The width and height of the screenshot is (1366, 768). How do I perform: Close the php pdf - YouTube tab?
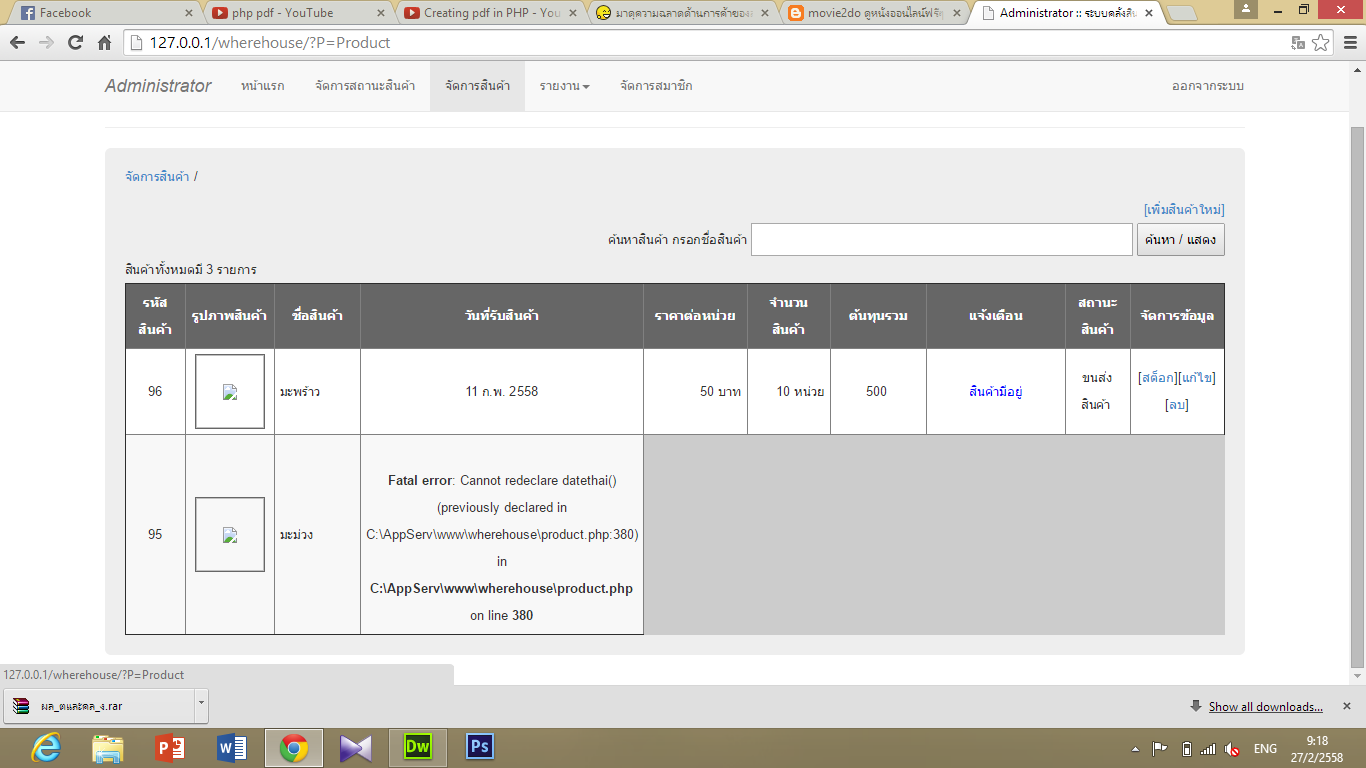382,13
